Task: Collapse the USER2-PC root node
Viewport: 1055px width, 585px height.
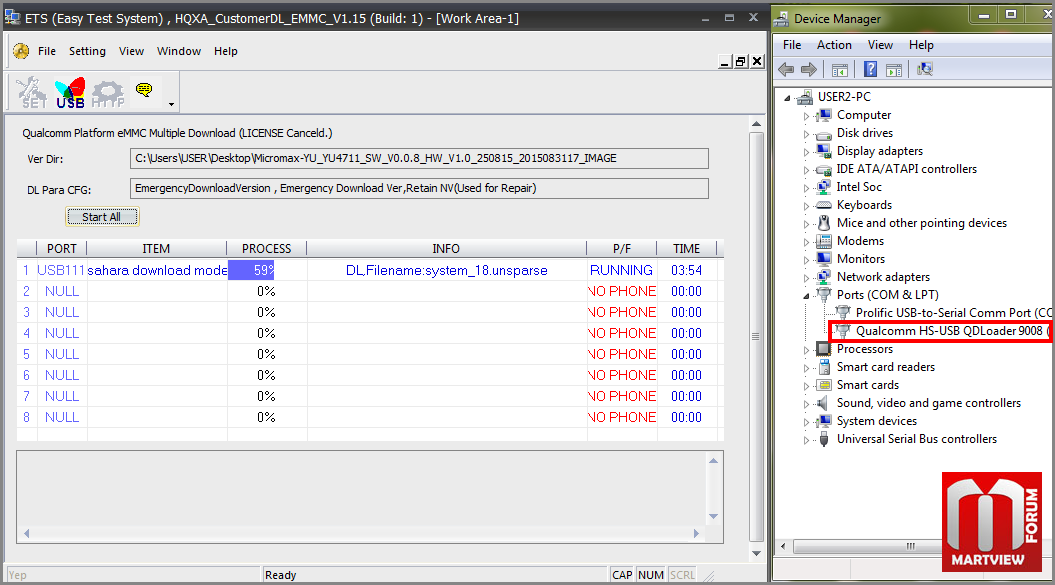Action: pos(787,98)
